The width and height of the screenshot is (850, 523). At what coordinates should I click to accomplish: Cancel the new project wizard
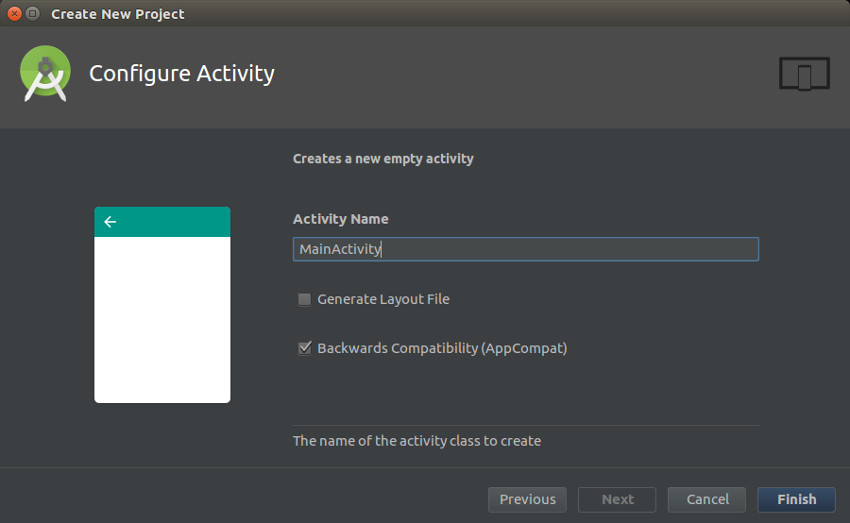tap(707, 499)
